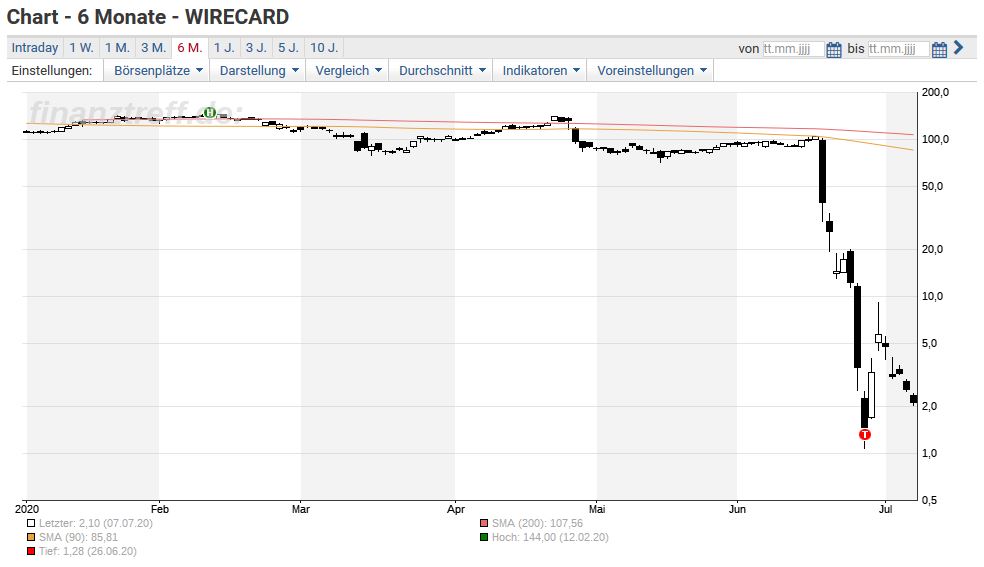Click 'SMA (90): 85,81' legend text
This screenshot has width=984, height=567.
78,537
